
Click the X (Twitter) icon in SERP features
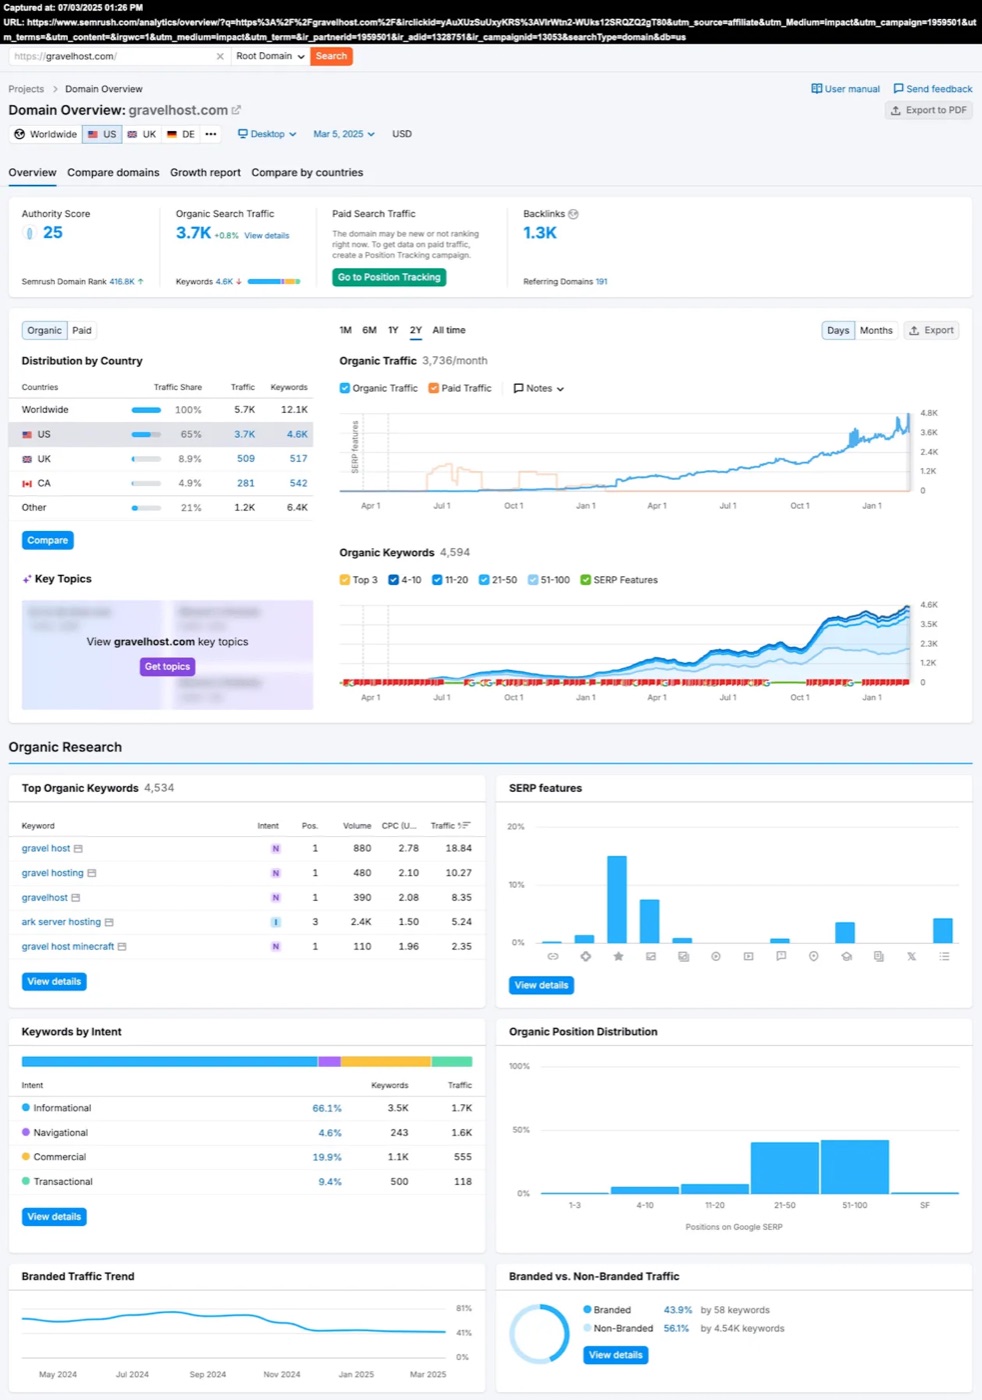(911, 957)
